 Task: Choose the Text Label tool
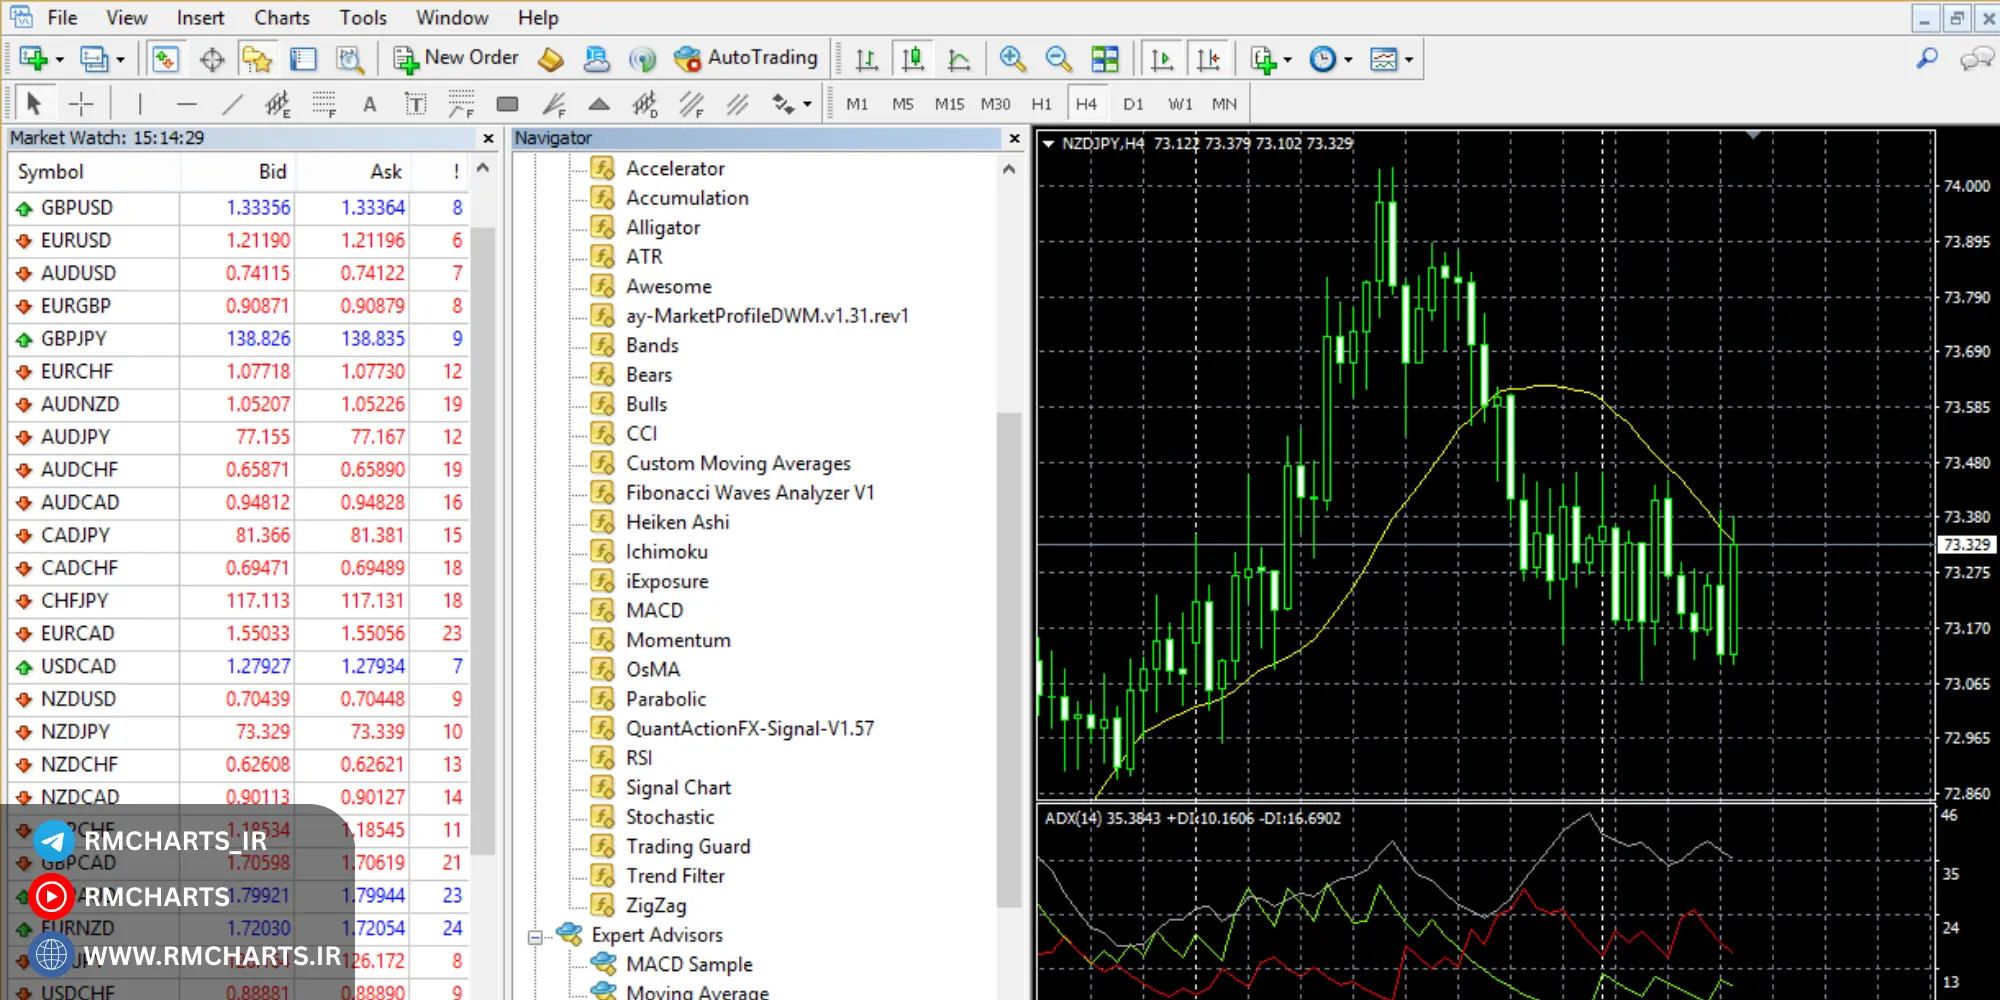[x=415, y=103]
